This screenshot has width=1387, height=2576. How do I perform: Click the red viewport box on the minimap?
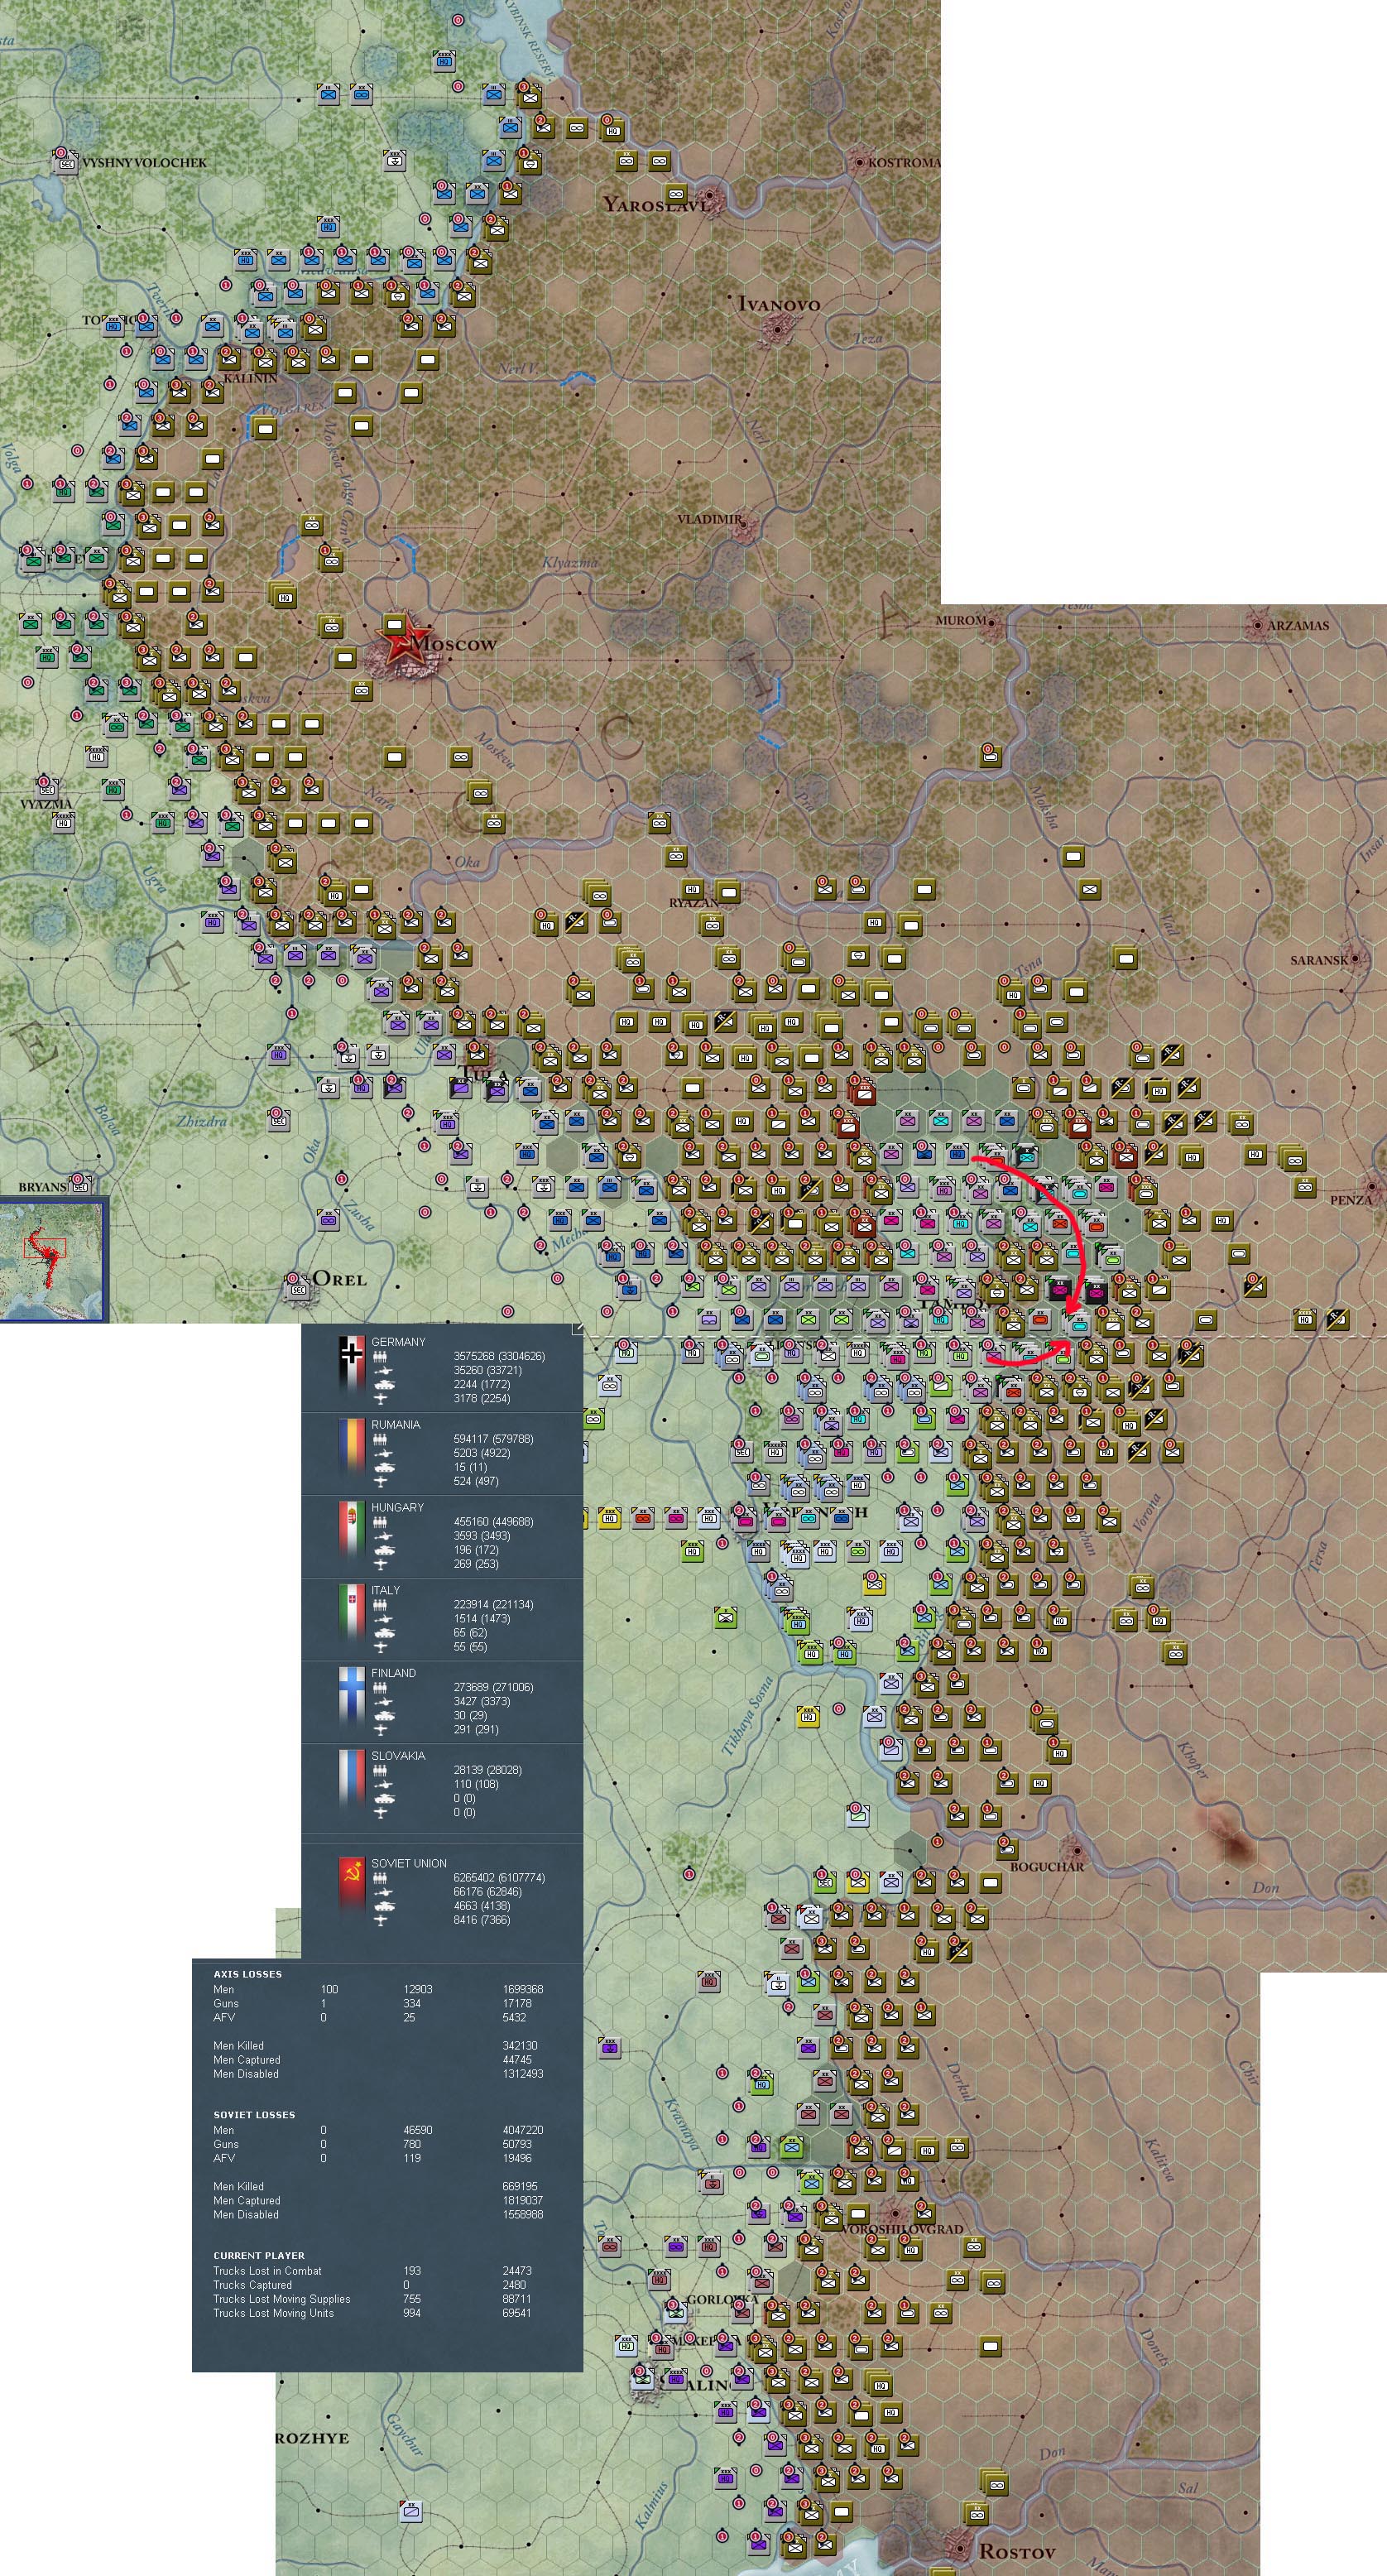pos(44,1247)
